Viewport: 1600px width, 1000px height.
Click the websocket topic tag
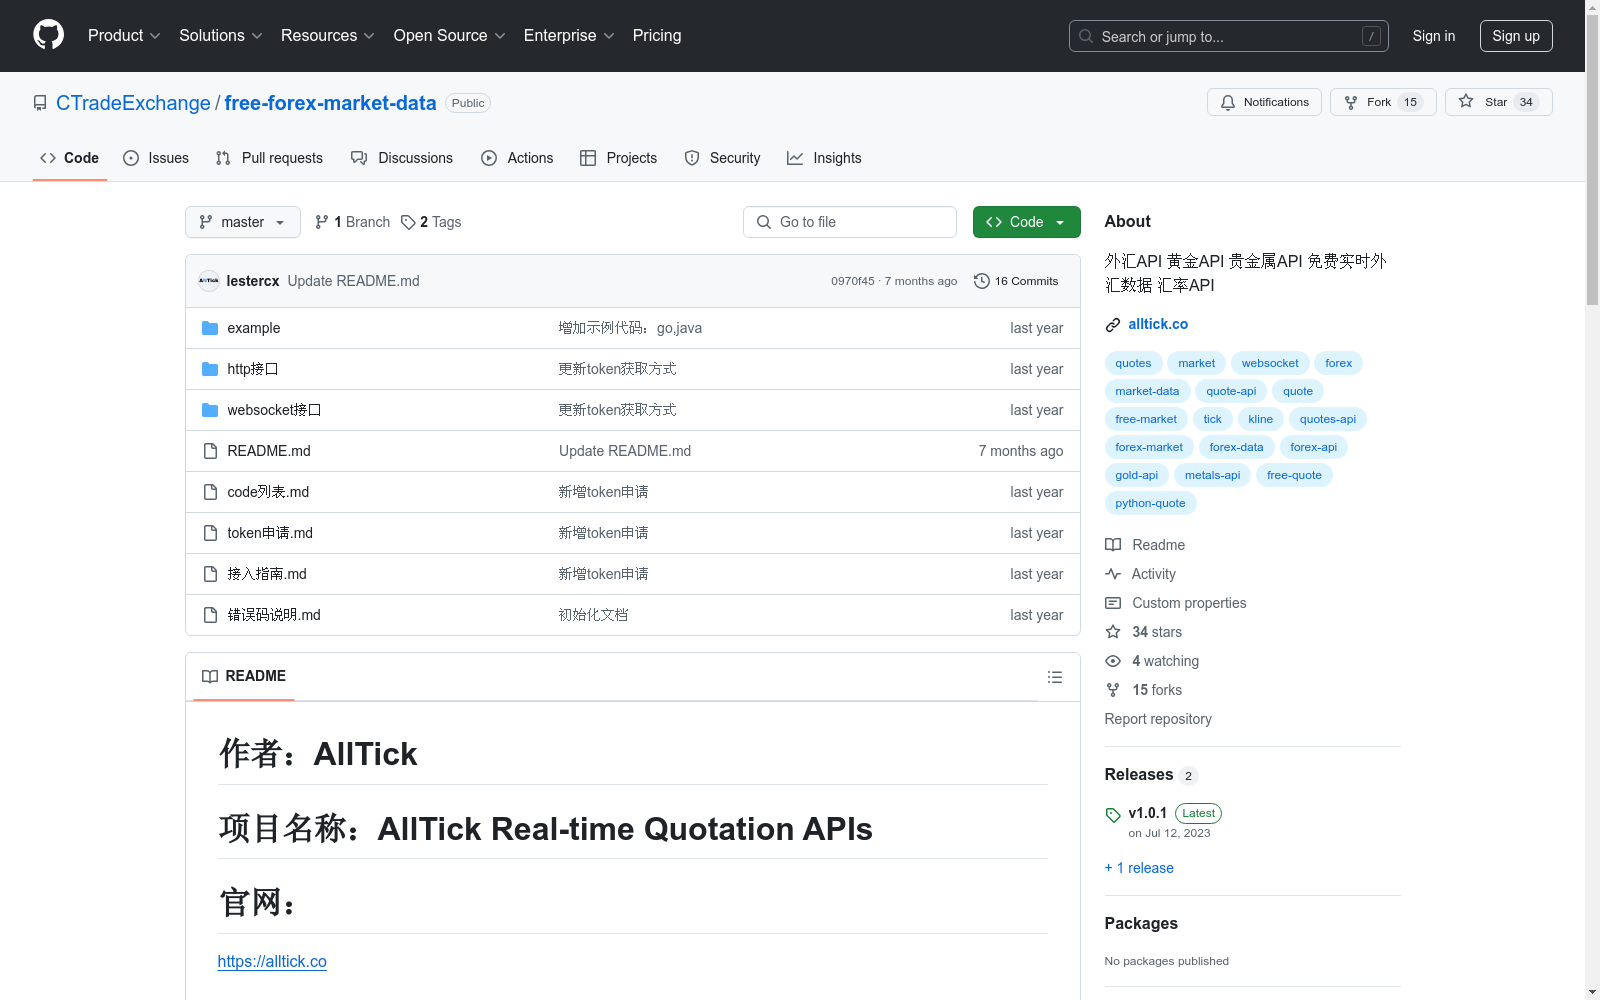tap(1270, 363)
